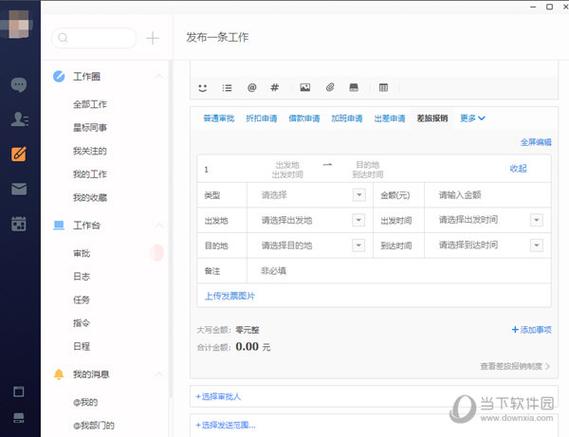This screenshot has height=437, width=569.
Task: Click the @ mention icon
Action: coord(252,87)
